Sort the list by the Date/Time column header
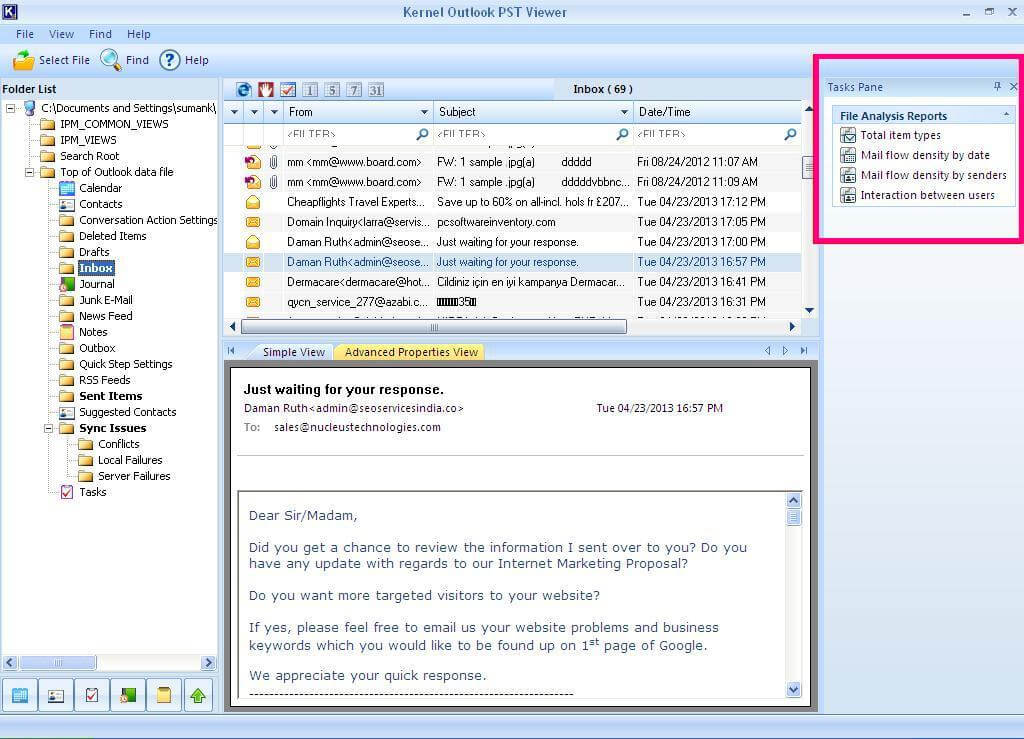 tap(716, 112)
